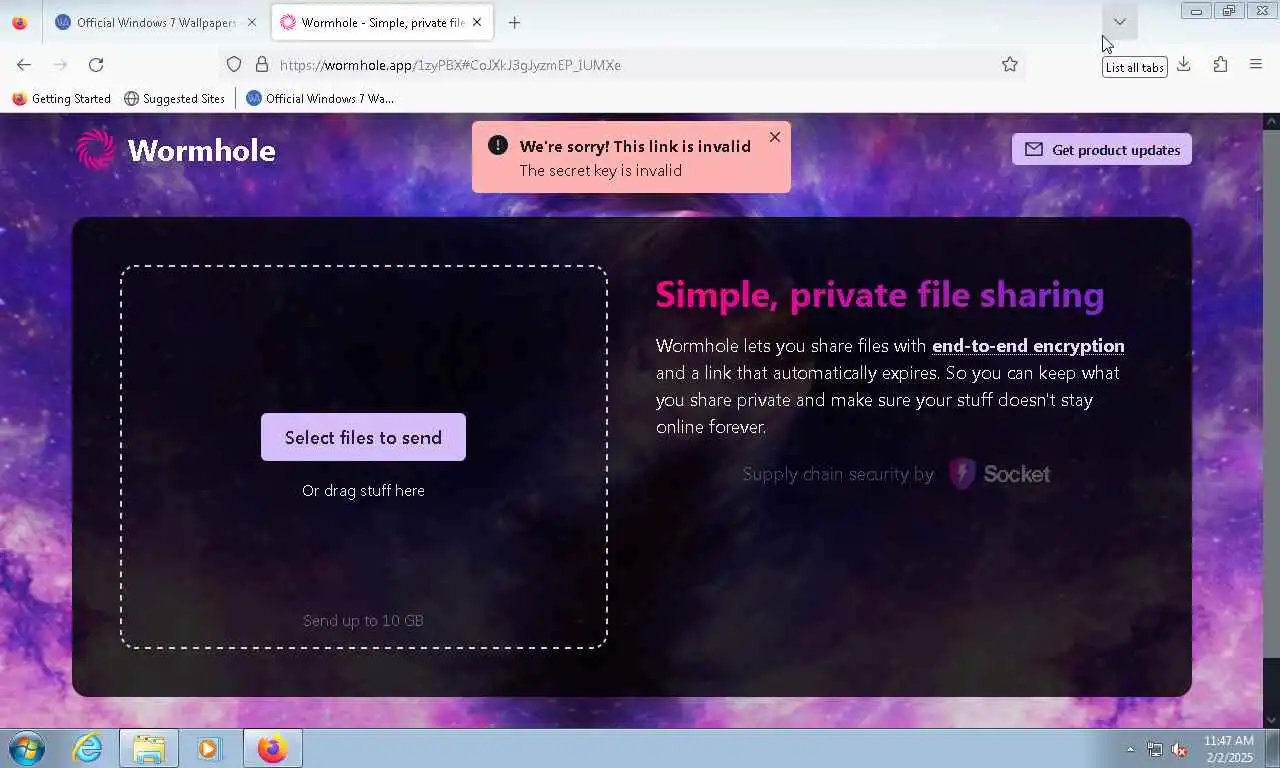The height and width of the screenshot is (768, 1280).
Task: Open the Downloads panel
Action: click(1184, 64)
